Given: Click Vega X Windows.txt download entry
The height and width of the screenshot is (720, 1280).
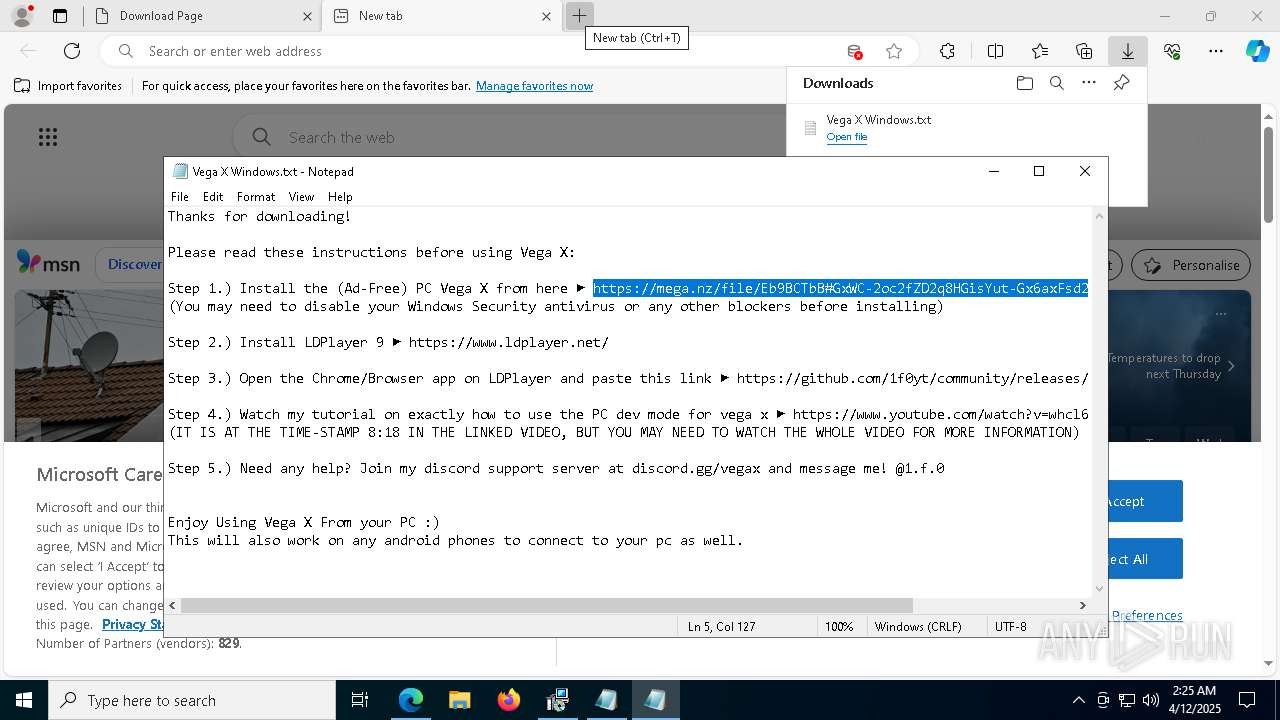Looking at the screenshot, I should coord(966,127).
